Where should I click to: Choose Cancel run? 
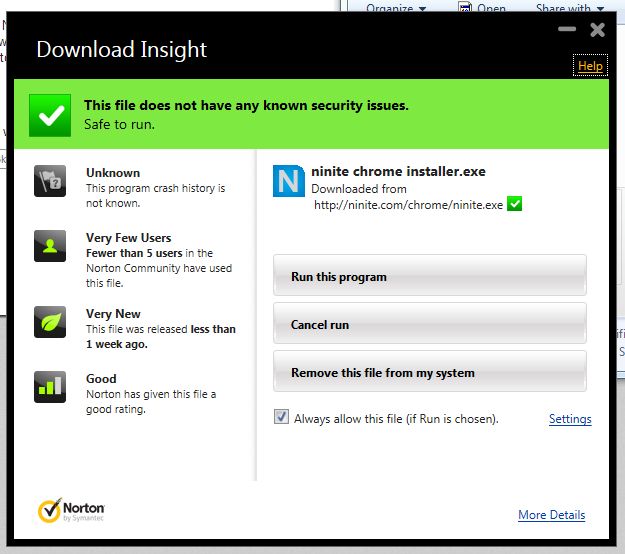[430, 323]
